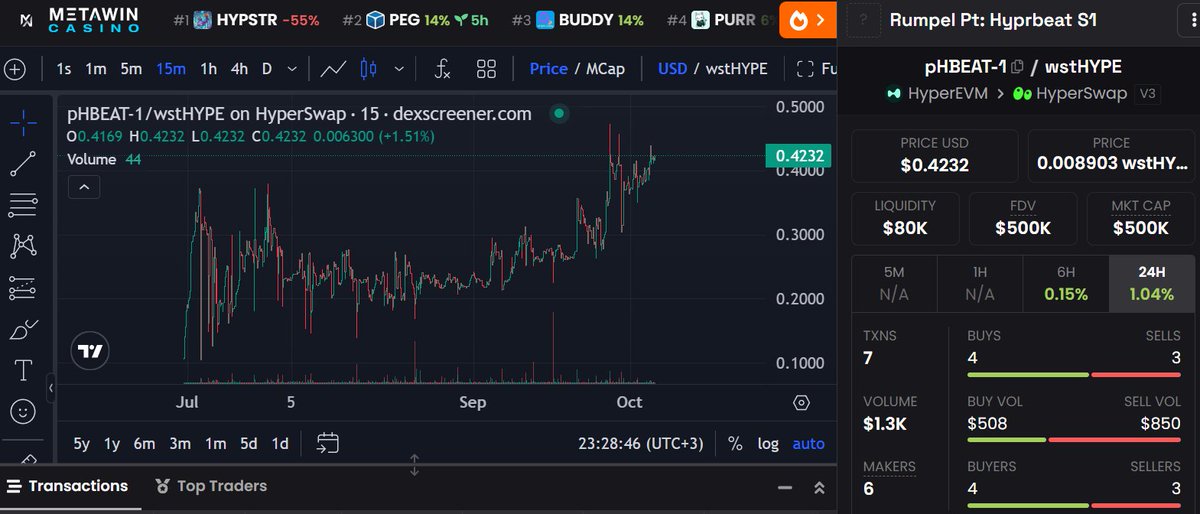Switch chart style to line chart

[333, 69]
